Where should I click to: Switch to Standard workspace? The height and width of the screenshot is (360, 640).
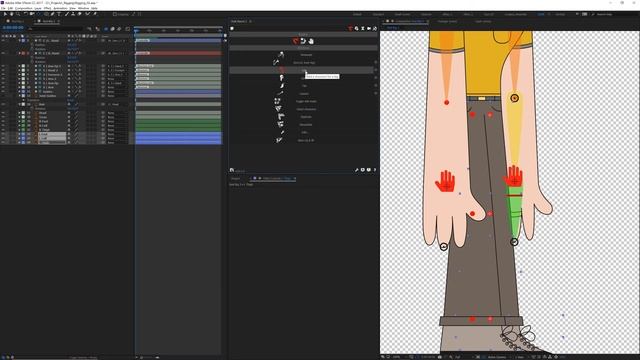[378, 14]
